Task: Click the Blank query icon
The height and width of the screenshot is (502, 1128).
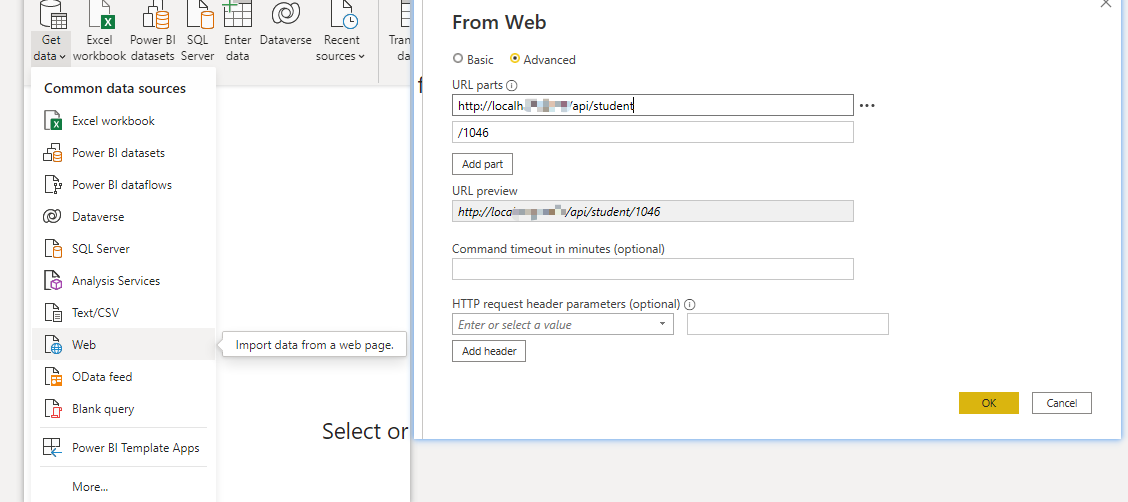Action: [x=53, y=409]
